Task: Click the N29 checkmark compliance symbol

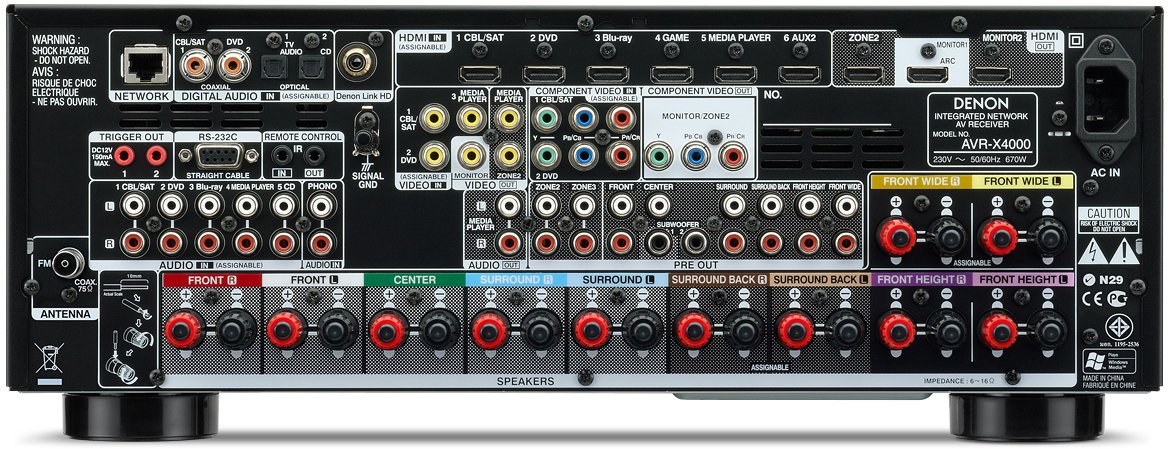Action: click(x=1102, y=281)
